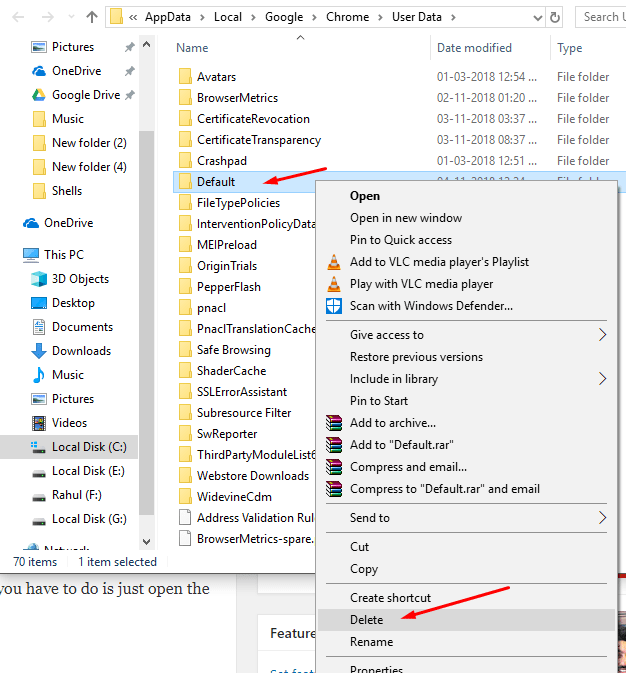Open the Downloads folder in sidebar
Viewport: 626px width, 673px height.
click(x=81, y=351)
